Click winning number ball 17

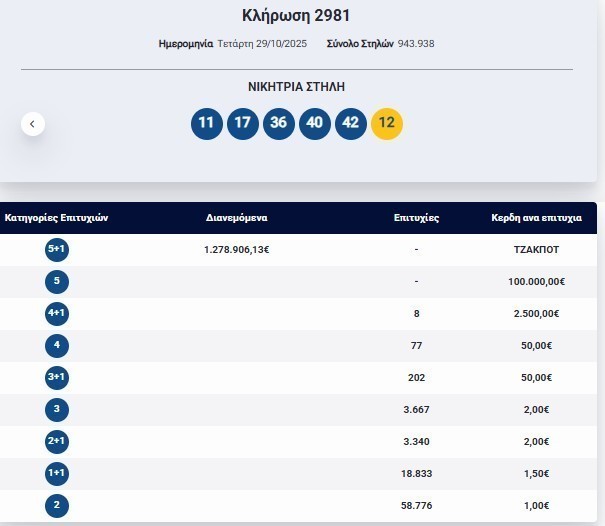242,124
